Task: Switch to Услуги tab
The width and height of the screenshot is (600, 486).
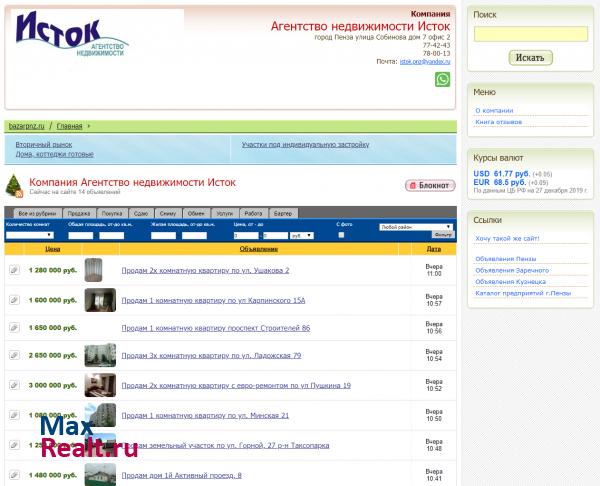Action: (x=224, y=213)
